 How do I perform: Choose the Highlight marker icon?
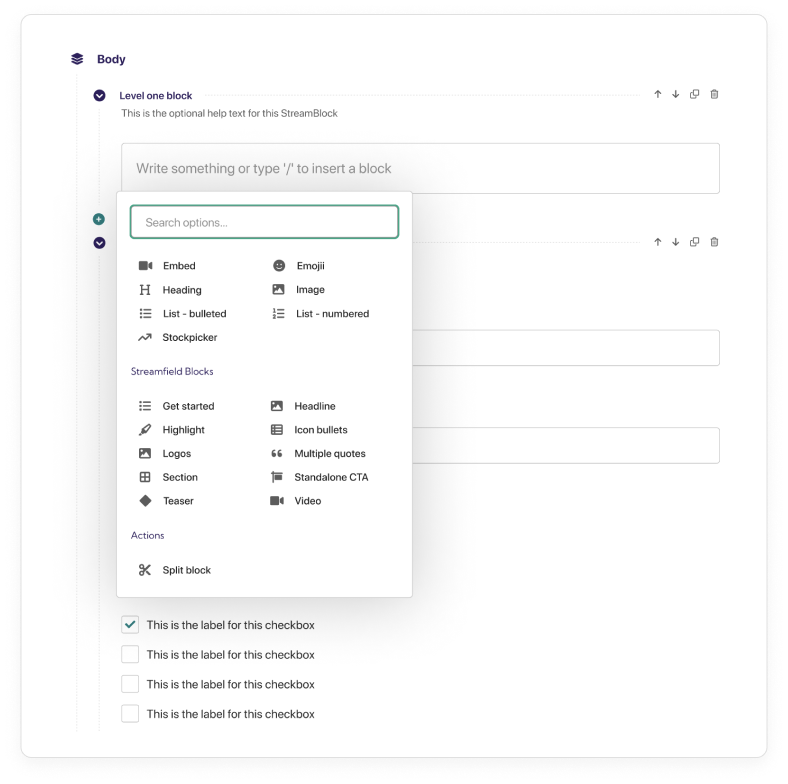click(x=145, y=430)
